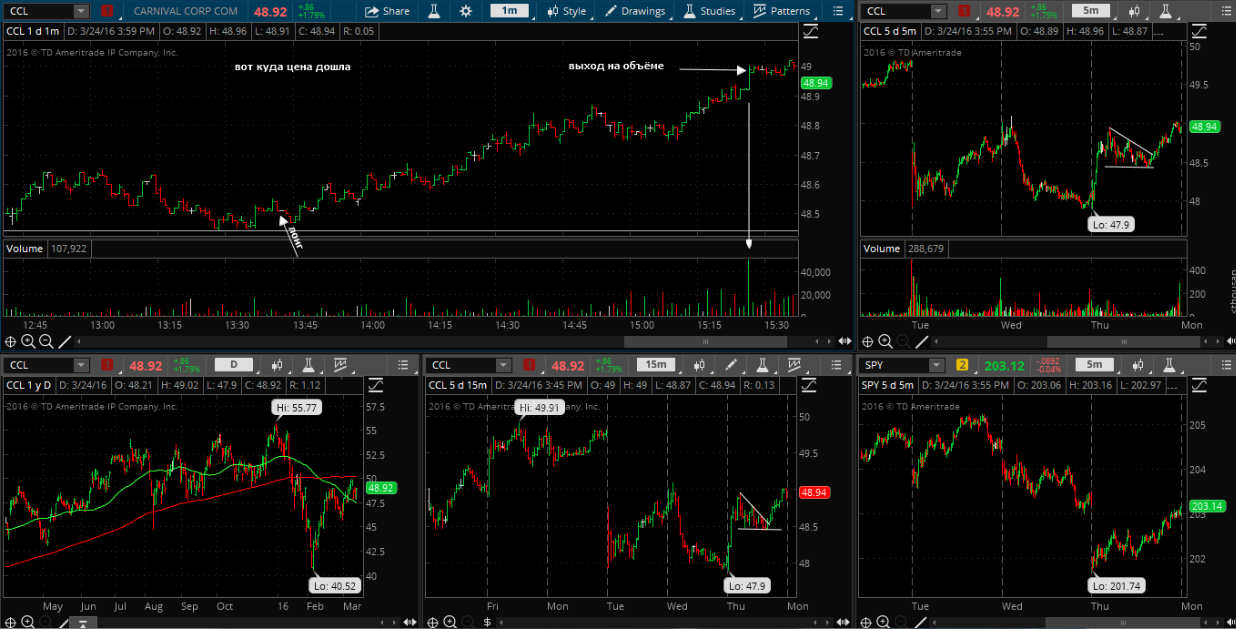The image size is (1236, 629).
Task: Click the CARNIVAL CORP COM company name
Action: (x=186, y=11)
